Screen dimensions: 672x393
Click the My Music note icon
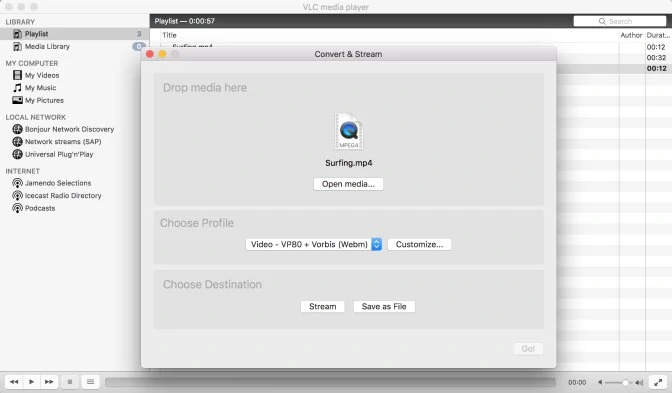coord(17,87)
